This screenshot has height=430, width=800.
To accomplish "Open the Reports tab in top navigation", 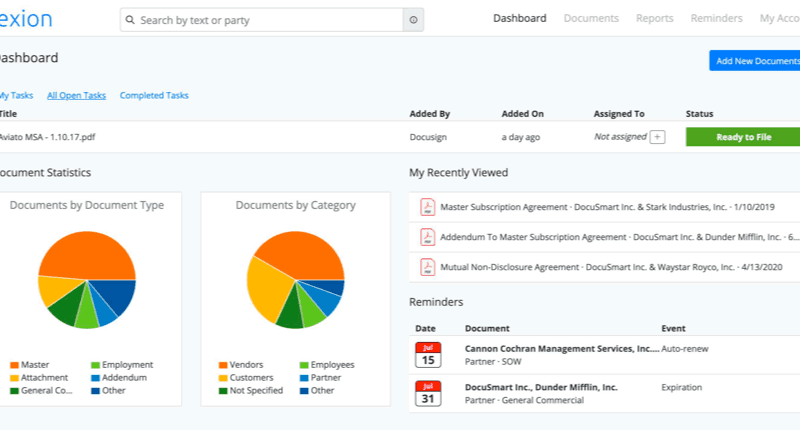I will coord(654,18).
